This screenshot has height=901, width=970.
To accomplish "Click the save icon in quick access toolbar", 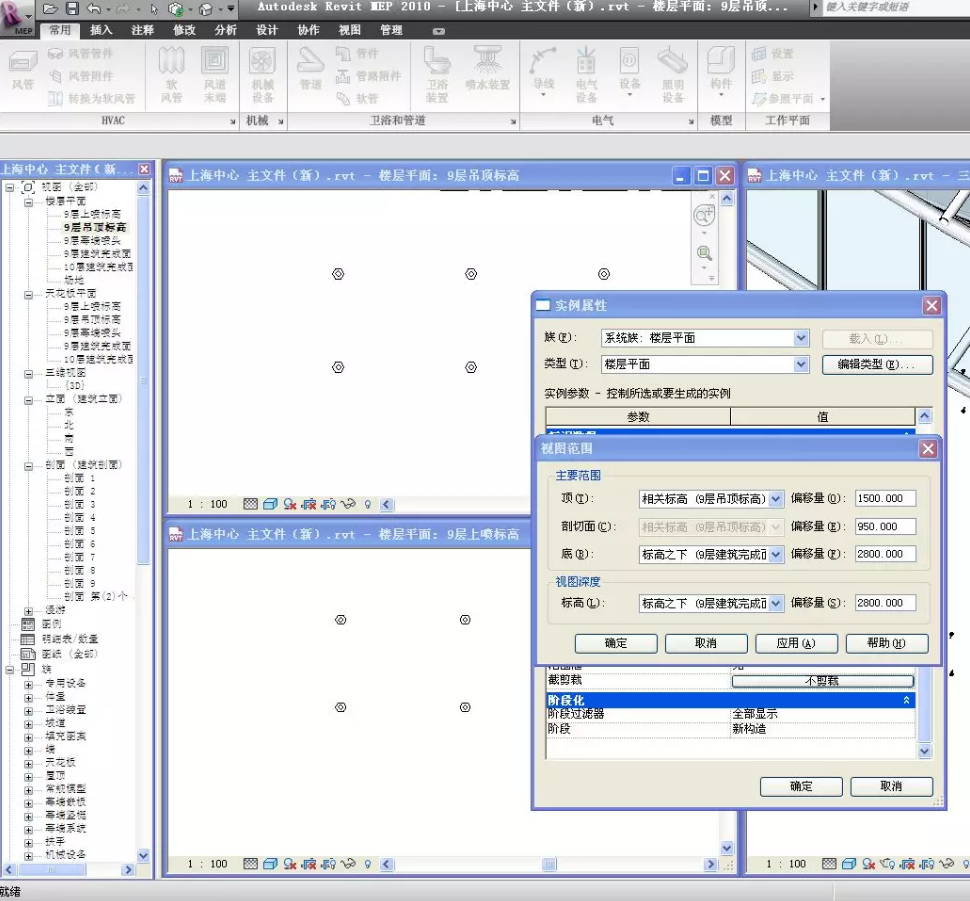I will tap(72, 9).
